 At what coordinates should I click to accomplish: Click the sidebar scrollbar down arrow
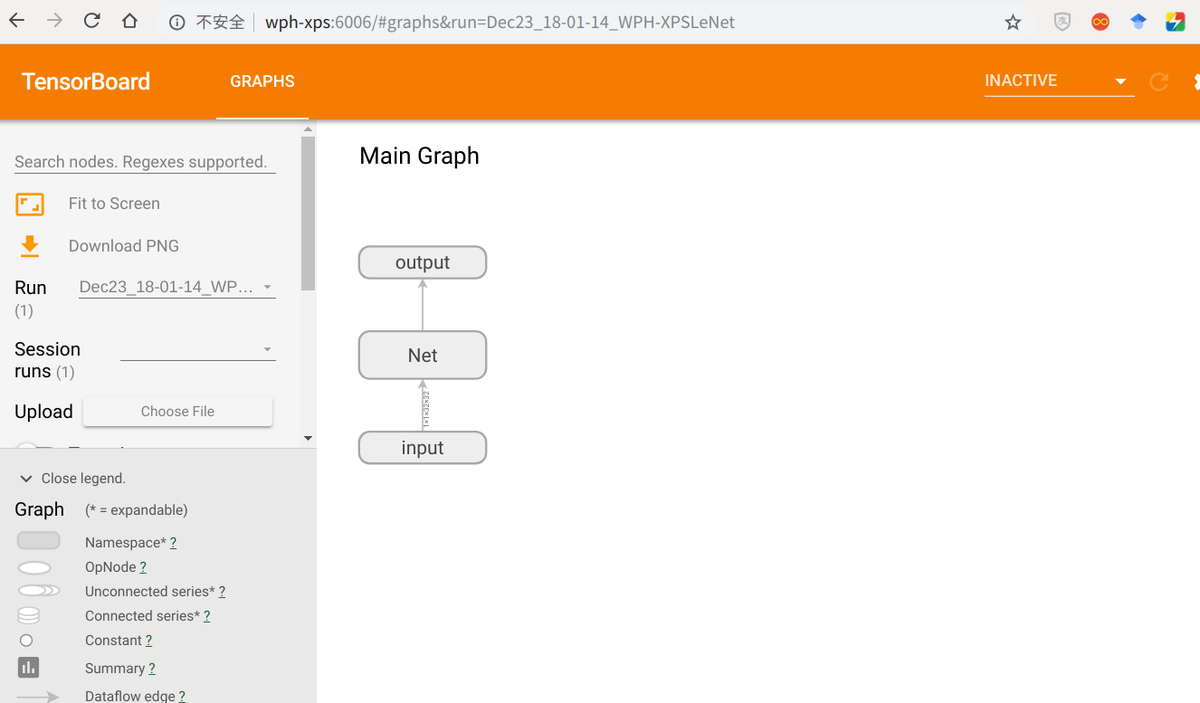tap(308, 438)
